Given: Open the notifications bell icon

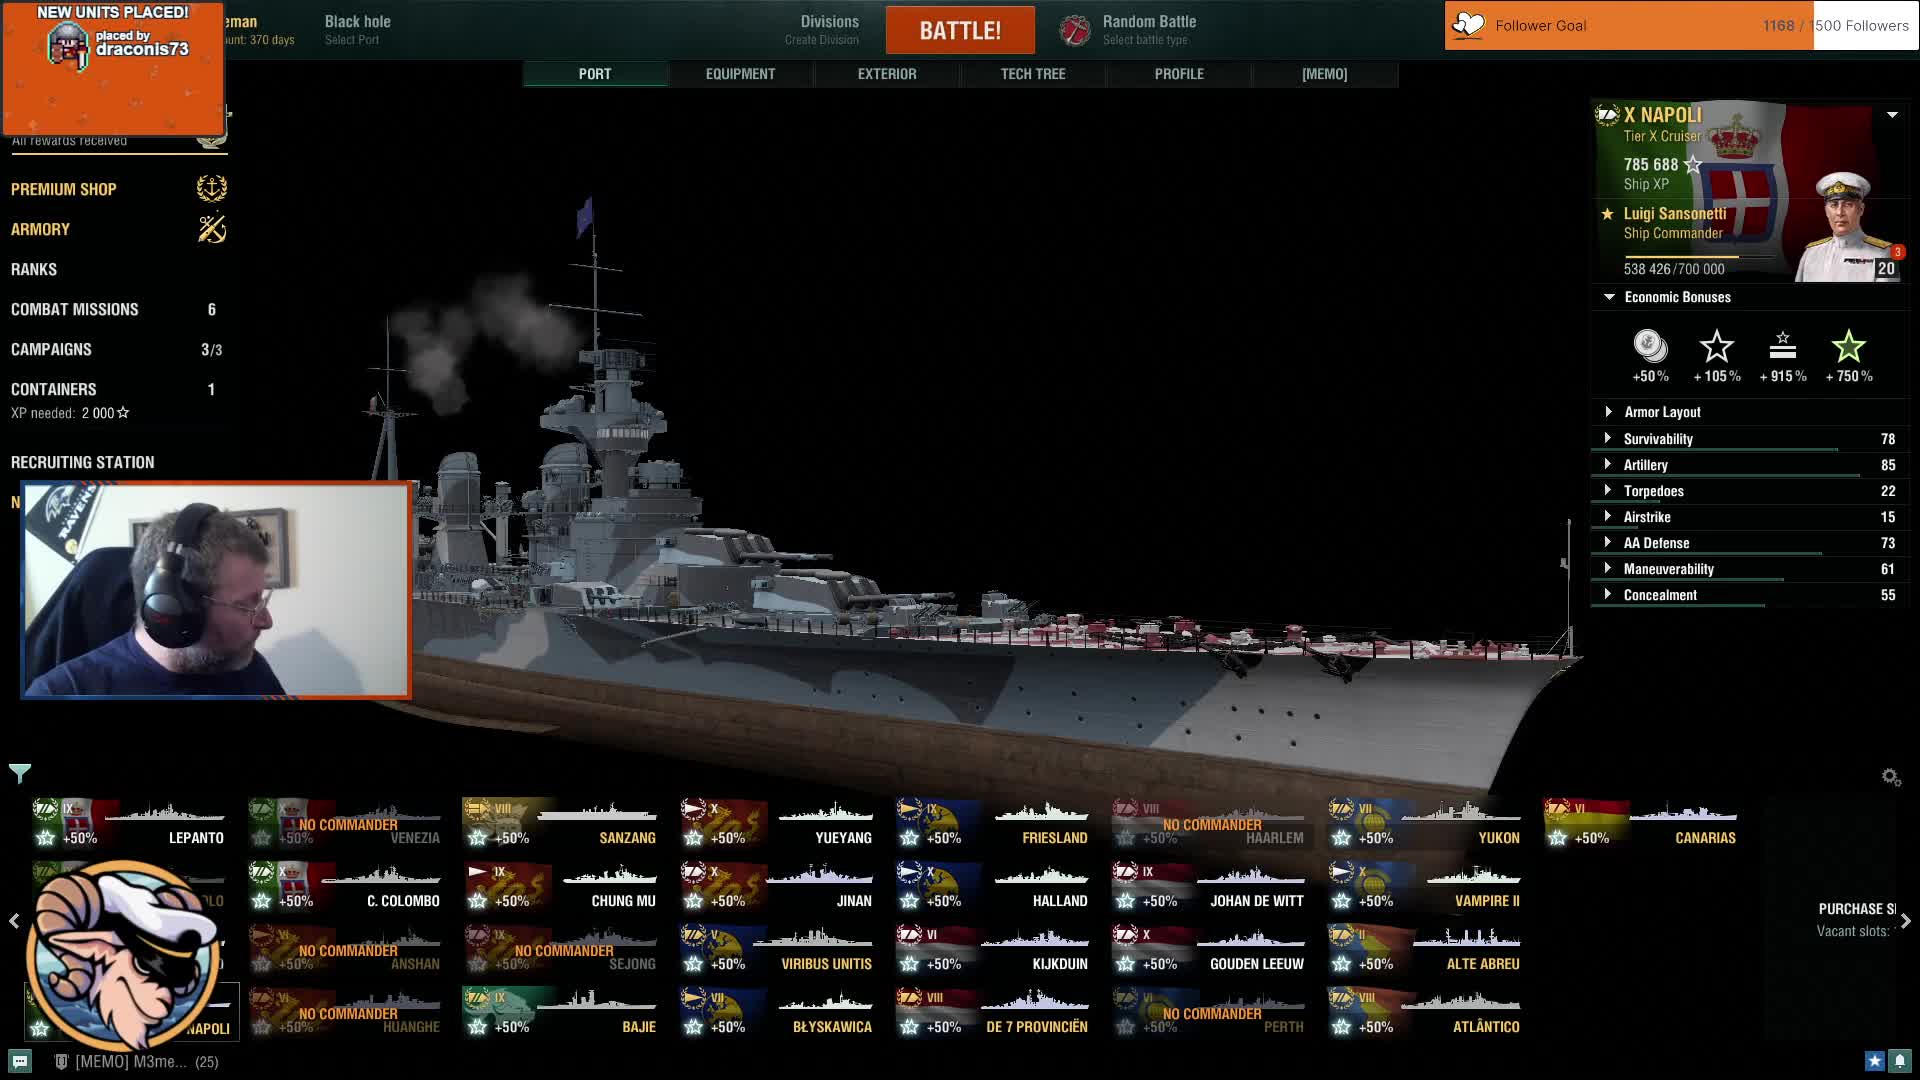Looking at the screenshot, I should point(1899,1061).
